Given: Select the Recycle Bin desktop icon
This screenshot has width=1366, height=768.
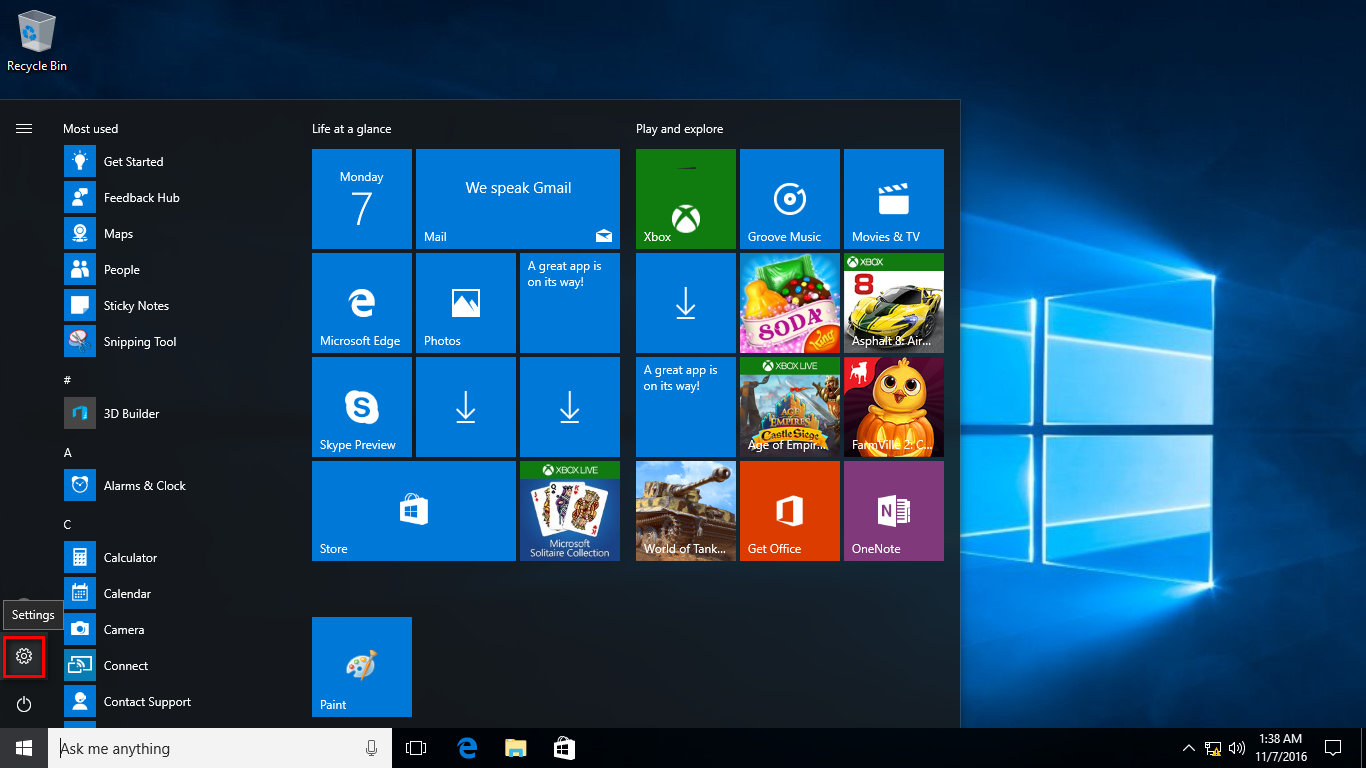Looking at the screenshot, I should pos(37,41).
